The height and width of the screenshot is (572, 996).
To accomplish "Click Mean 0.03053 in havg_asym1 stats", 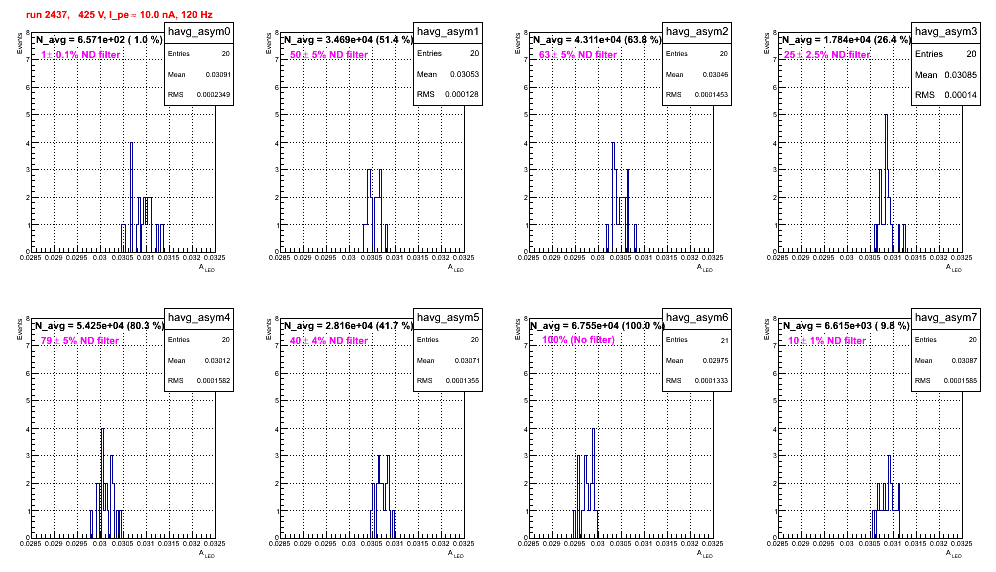I will point(448,74).
